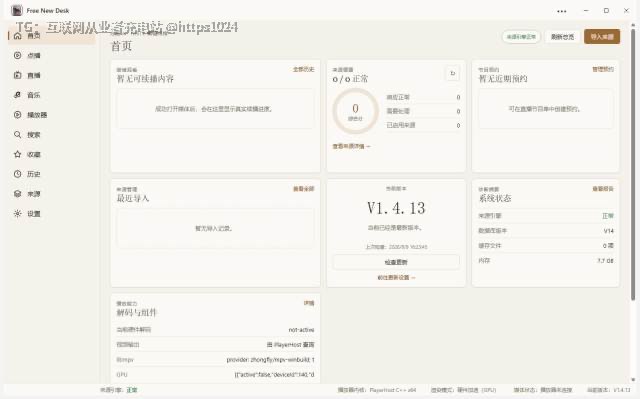
Task: Click the player connection status in status bar
Action: tap(542, 390)
